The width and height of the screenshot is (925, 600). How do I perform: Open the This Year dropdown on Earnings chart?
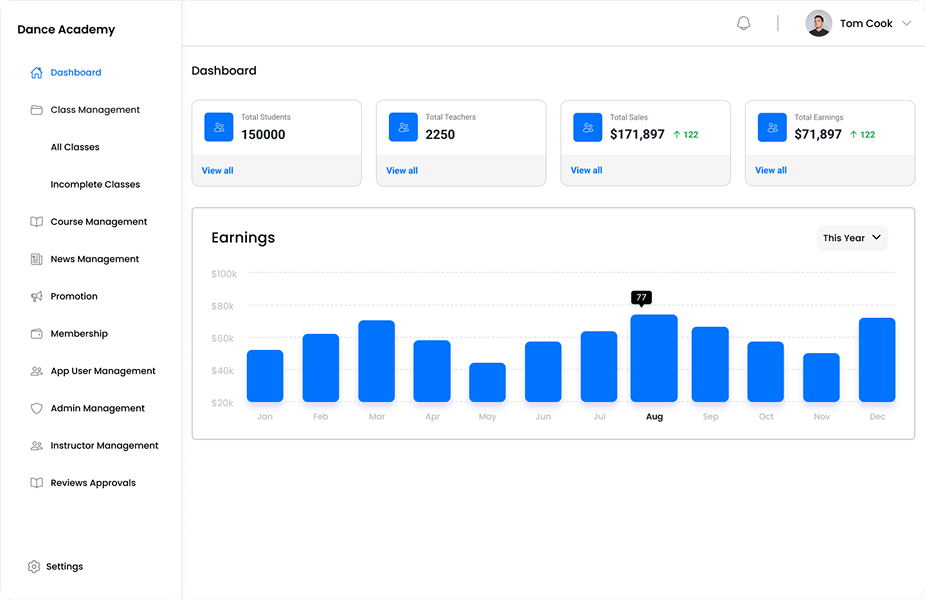tap(851, 238)
